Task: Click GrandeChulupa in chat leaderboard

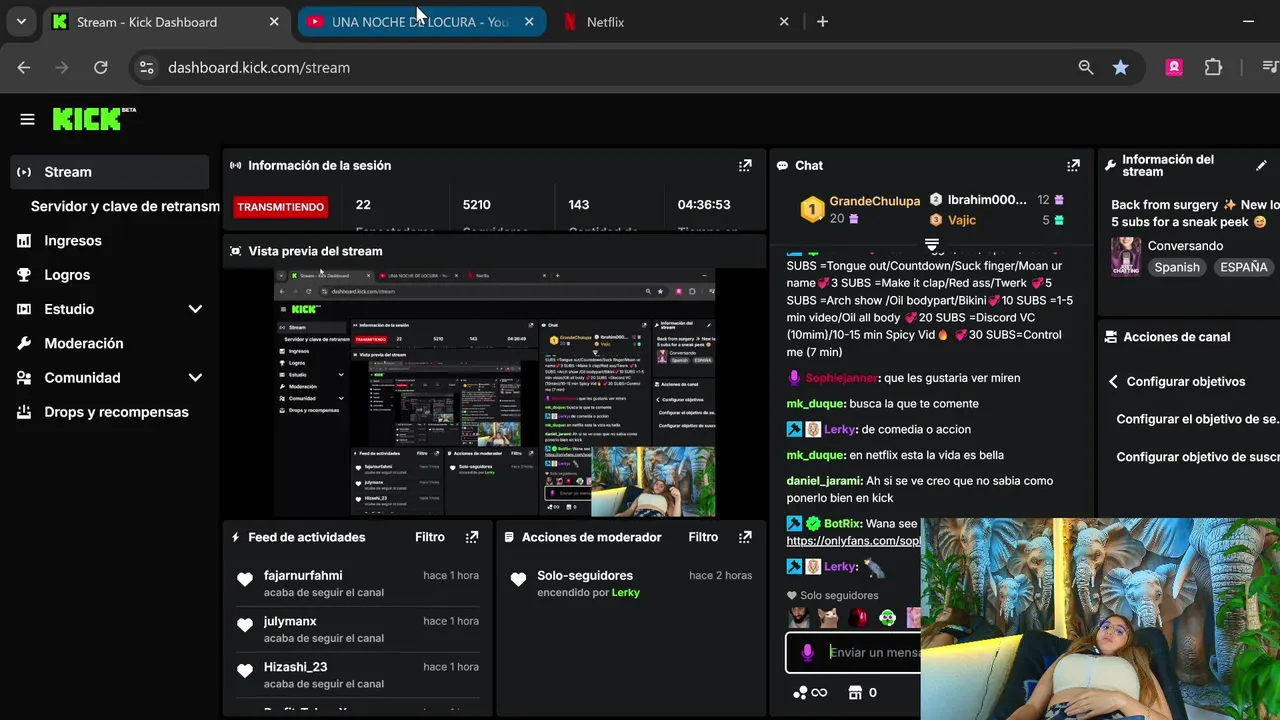Action: pos(875,201)
